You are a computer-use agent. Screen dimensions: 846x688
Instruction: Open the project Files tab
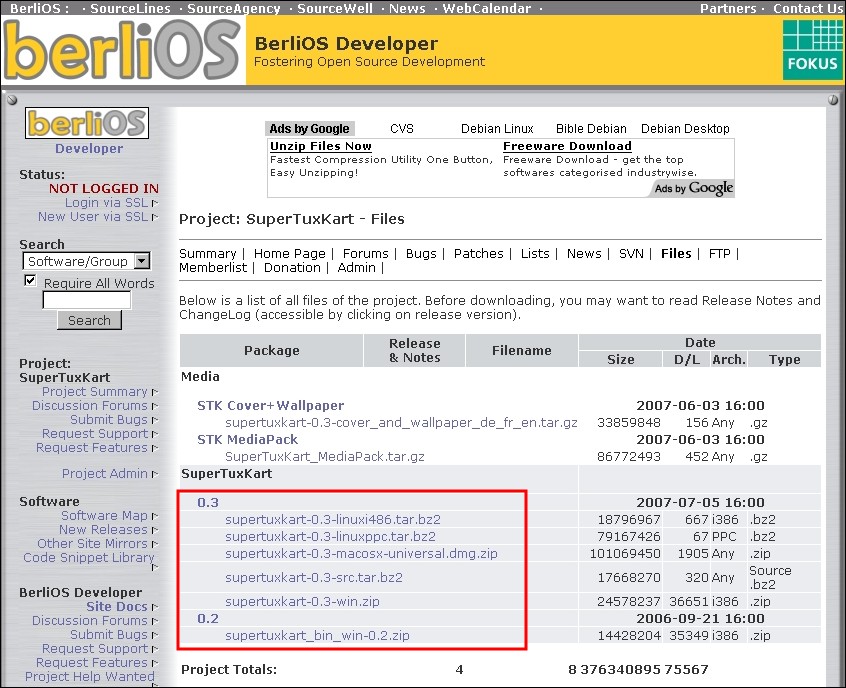coord(676,254)
